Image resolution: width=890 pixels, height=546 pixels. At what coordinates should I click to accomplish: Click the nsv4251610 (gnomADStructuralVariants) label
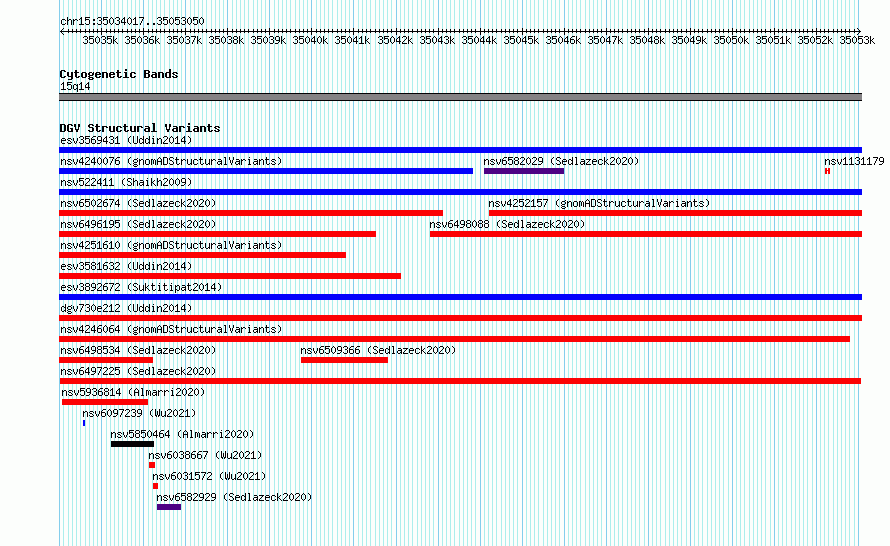[171, 245]
